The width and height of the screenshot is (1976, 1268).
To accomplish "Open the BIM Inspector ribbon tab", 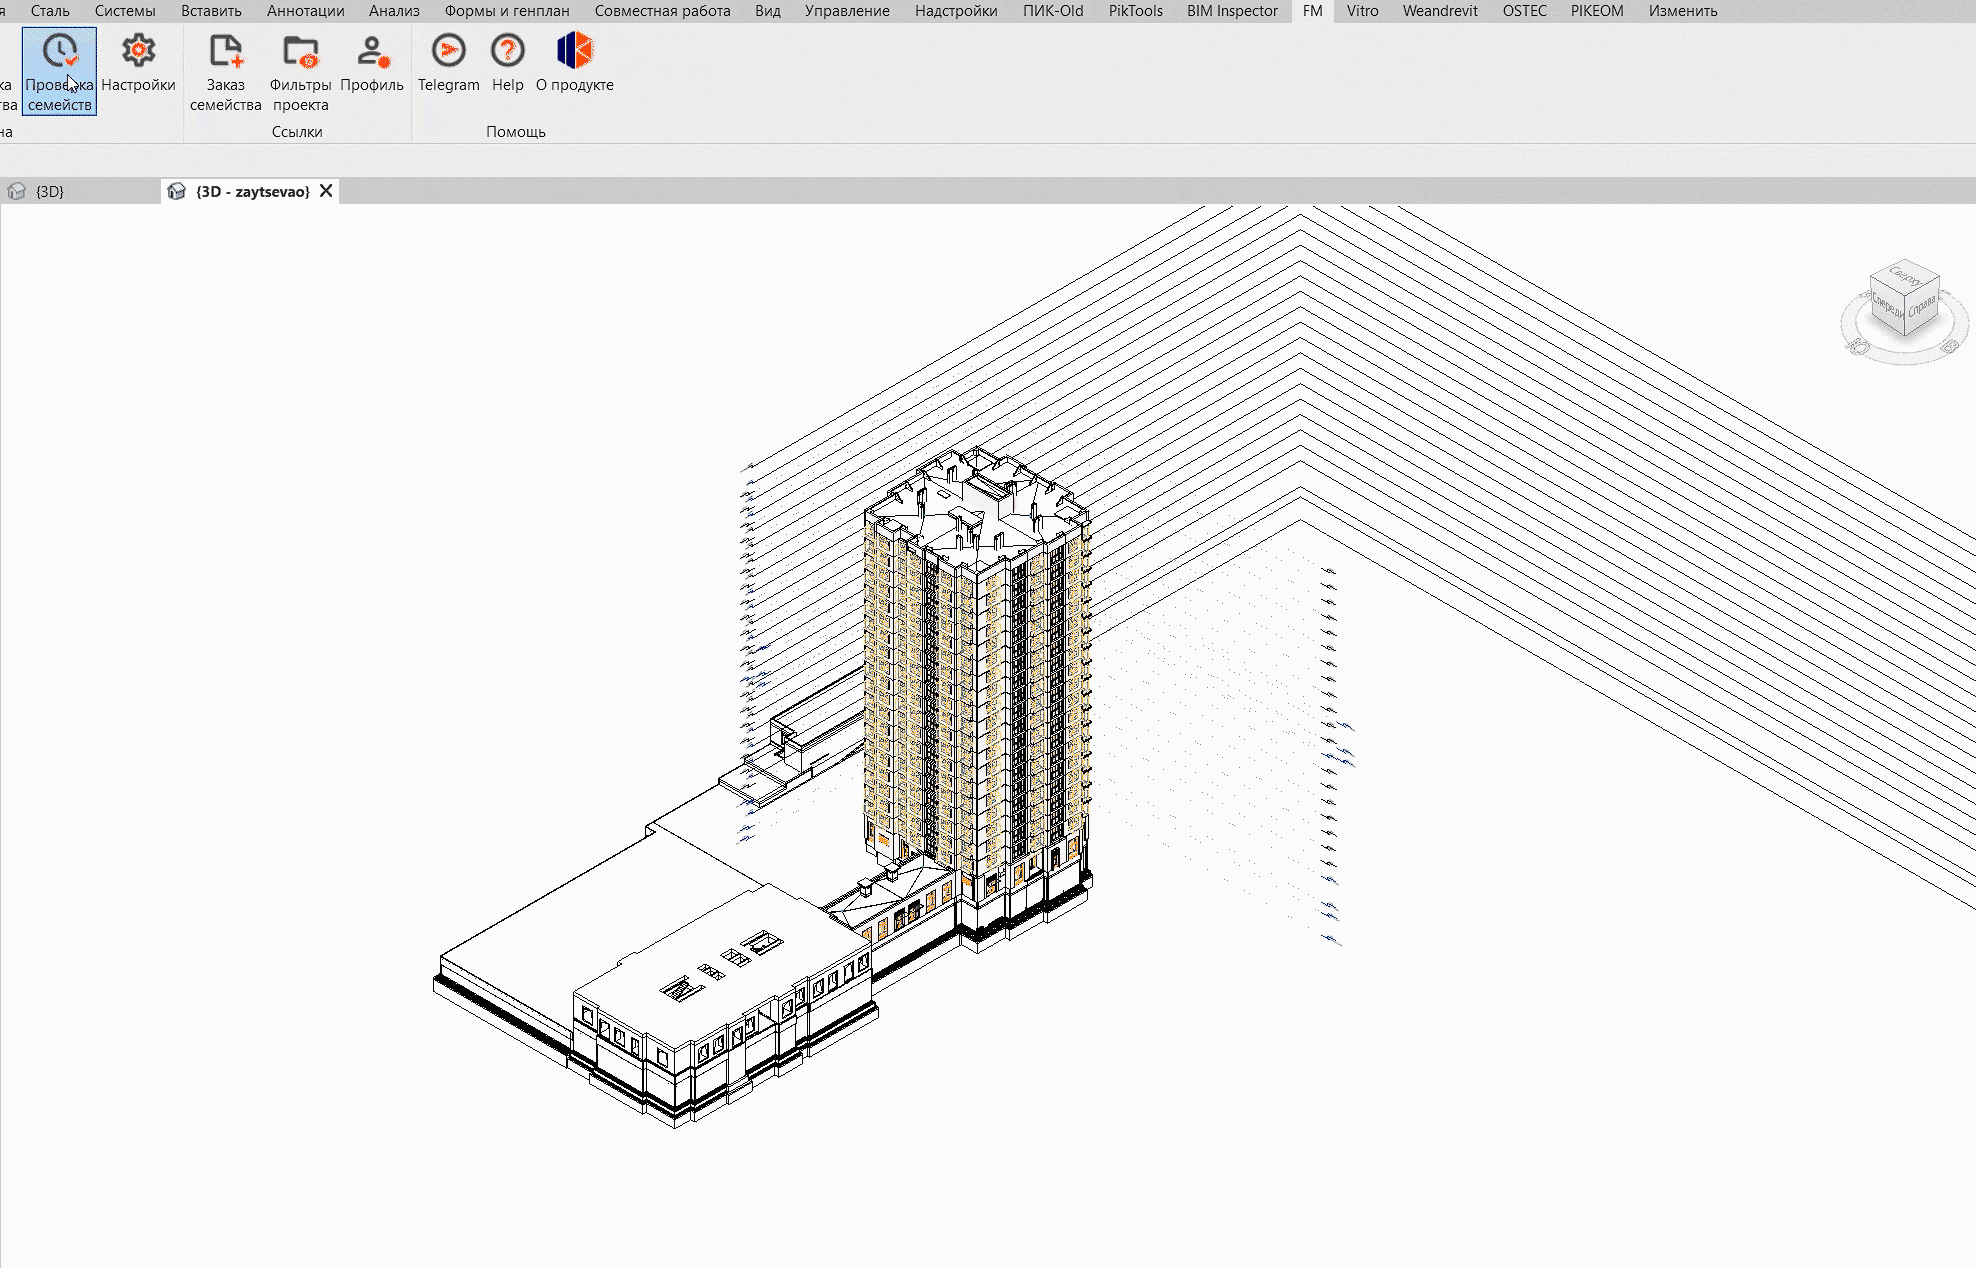I will 1232,11.
